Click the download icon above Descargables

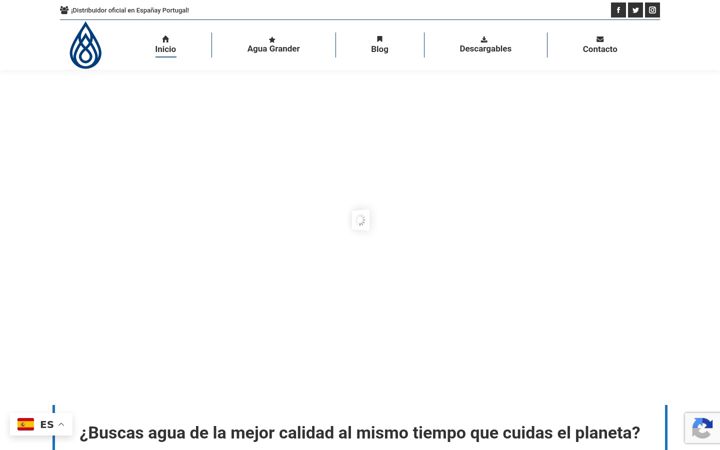click(x=484, y=39)
